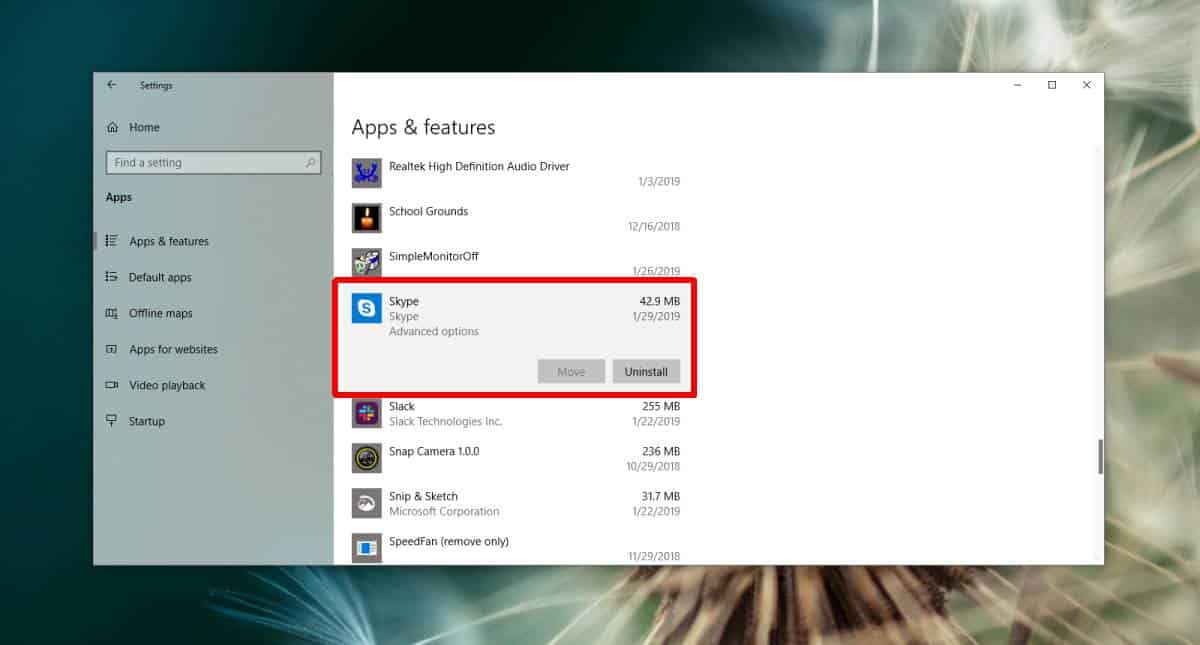Click the School Grounds app icon
1200x645 pixels.
pos(367,218)
